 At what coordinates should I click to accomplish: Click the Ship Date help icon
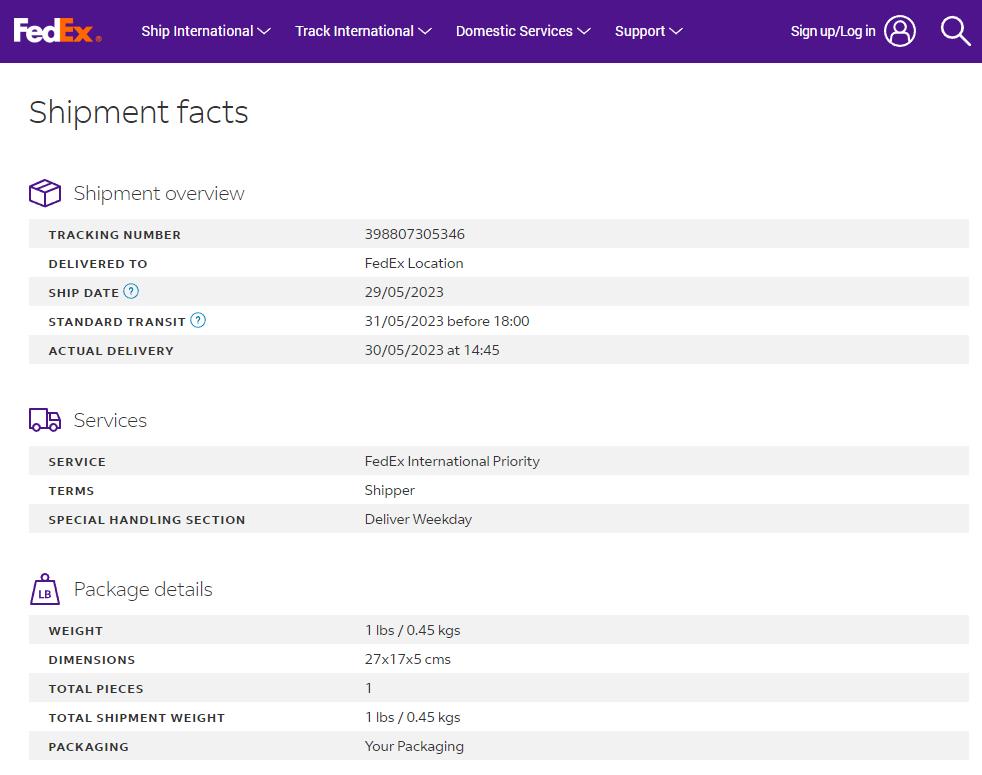131,291
